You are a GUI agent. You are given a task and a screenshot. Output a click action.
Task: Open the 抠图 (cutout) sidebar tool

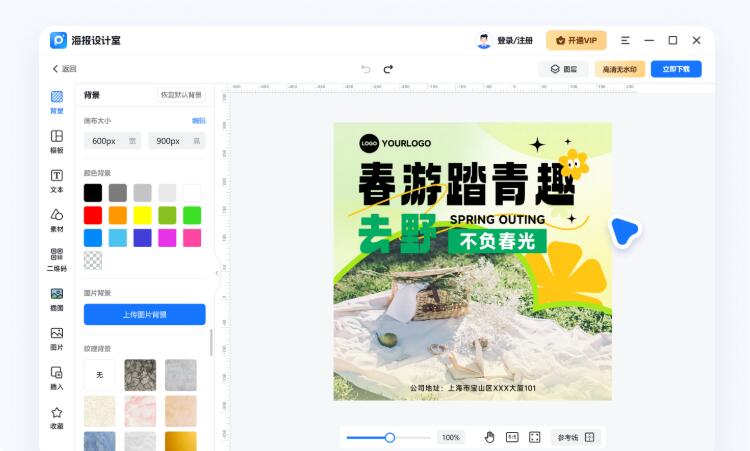[x=56, y=299]
